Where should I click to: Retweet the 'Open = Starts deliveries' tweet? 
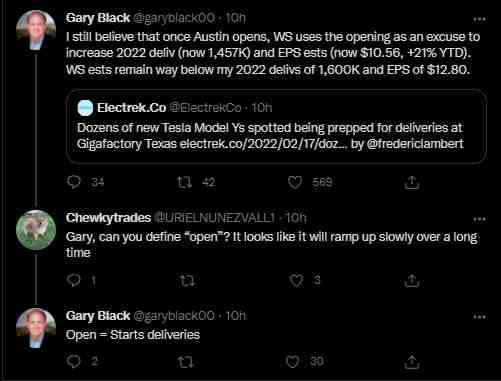tap(185, 362)
